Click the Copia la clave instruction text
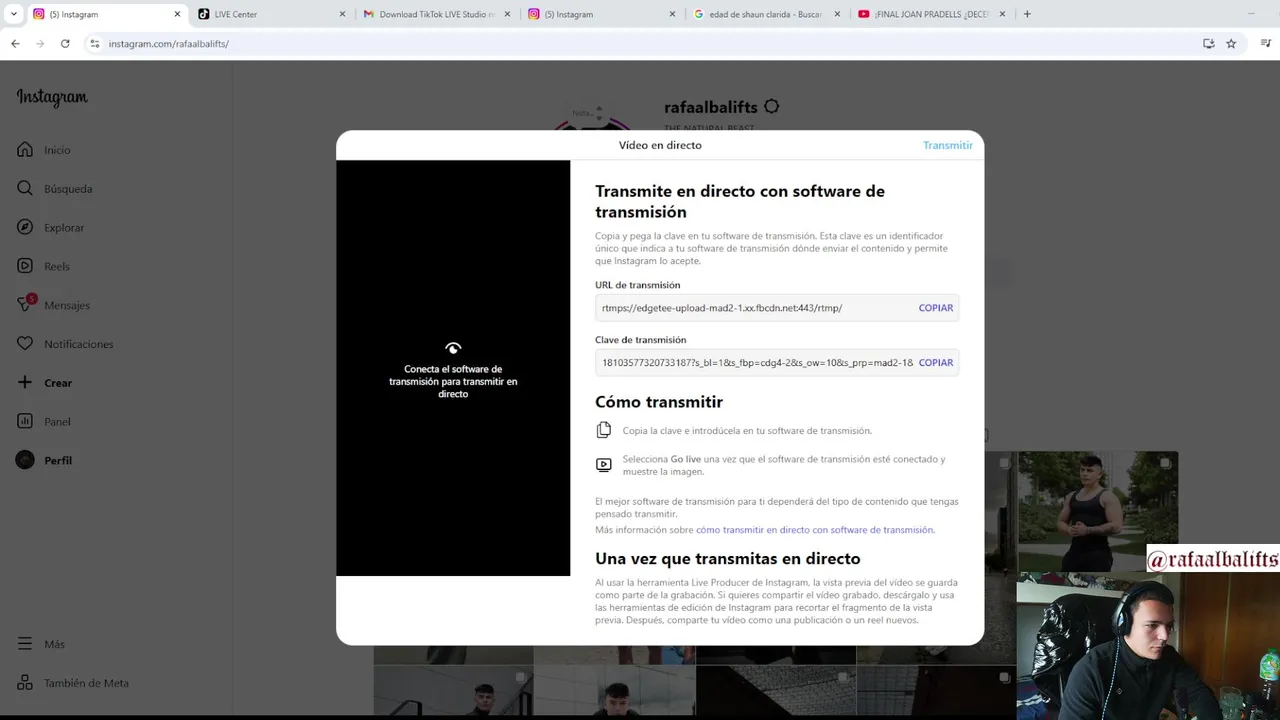The height and width of the screenshot is (720, 1280). [x=747, y=431]
